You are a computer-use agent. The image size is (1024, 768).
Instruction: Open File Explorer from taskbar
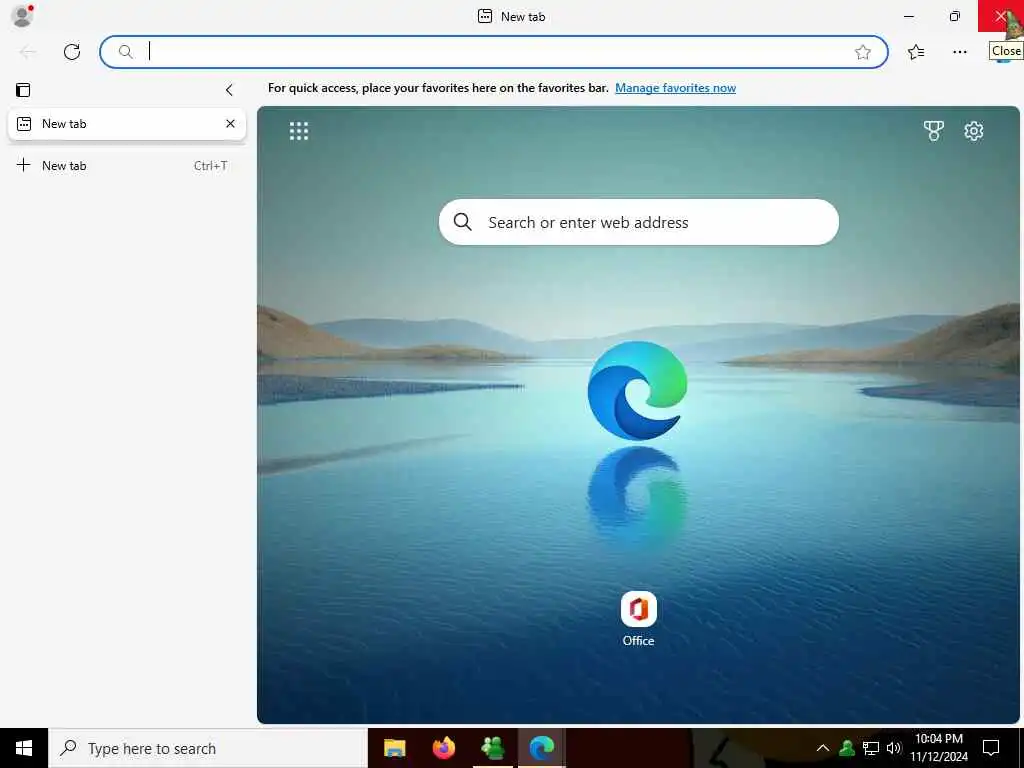pyautogui.click(x=394, y=748)
